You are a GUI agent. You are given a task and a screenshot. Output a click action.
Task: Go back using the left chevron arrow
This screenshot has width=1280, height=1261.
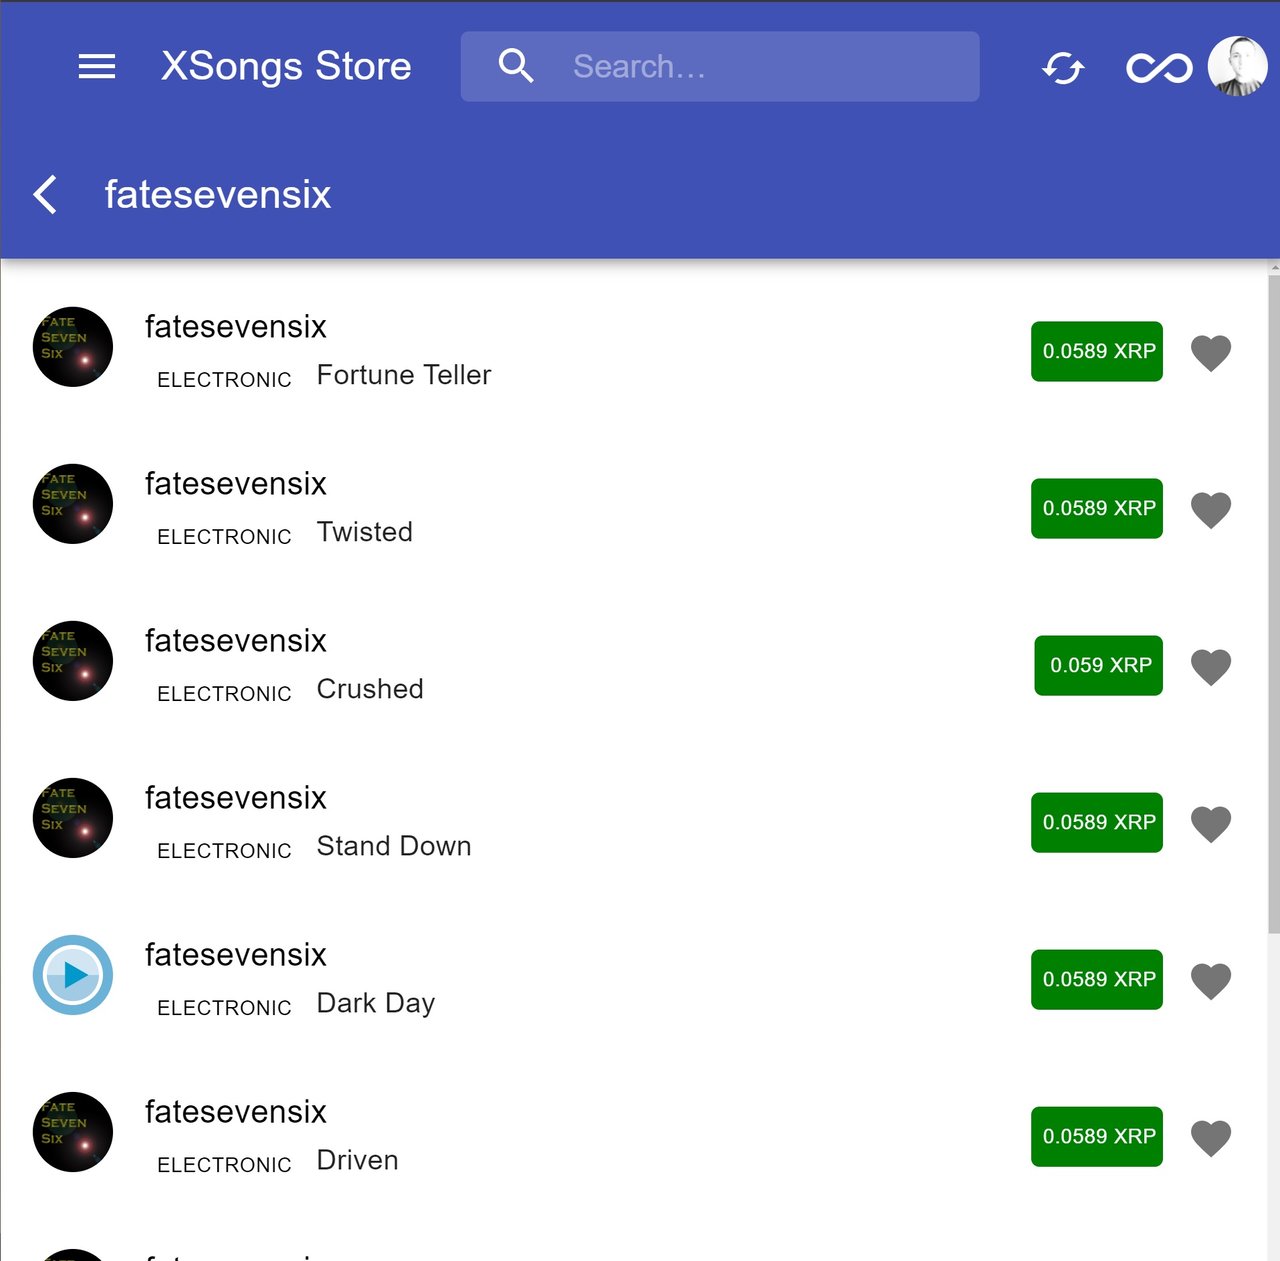point(45,194)
